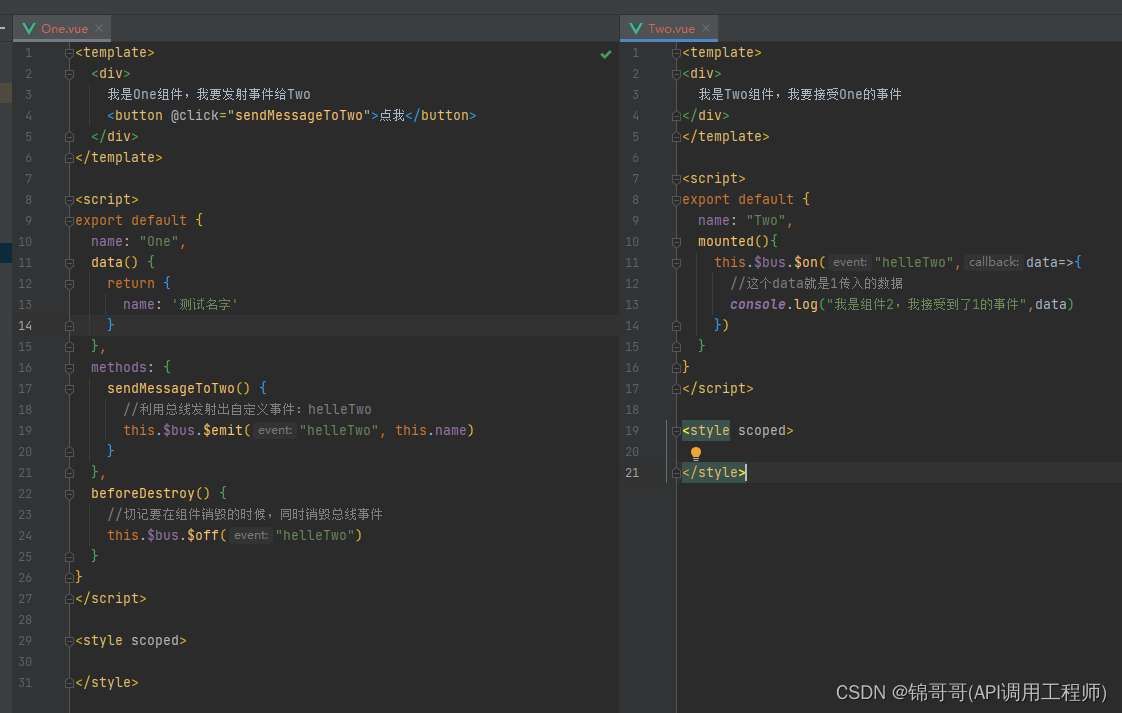This screenshot has width=1122, height=713.
Task: Click the comment on line 18 of One.vue
Action: [247, 409]
